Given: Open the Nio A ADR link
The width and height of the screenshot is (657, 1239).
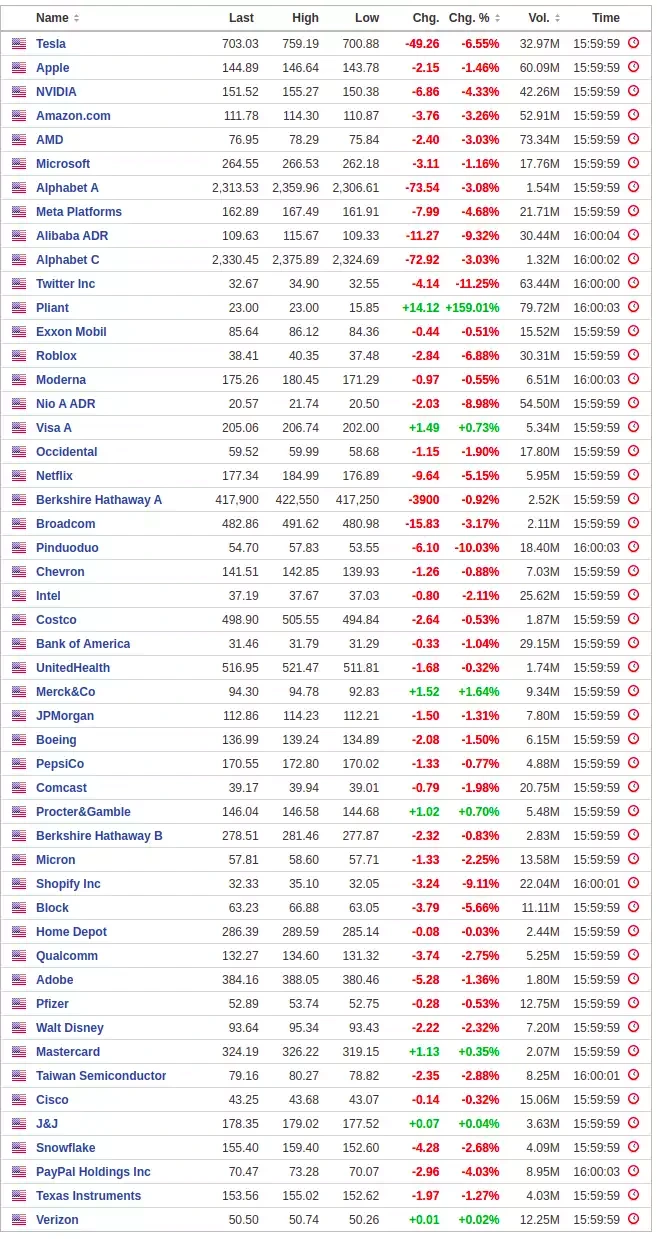Looking at the screenshot, I should click(66, 404).
